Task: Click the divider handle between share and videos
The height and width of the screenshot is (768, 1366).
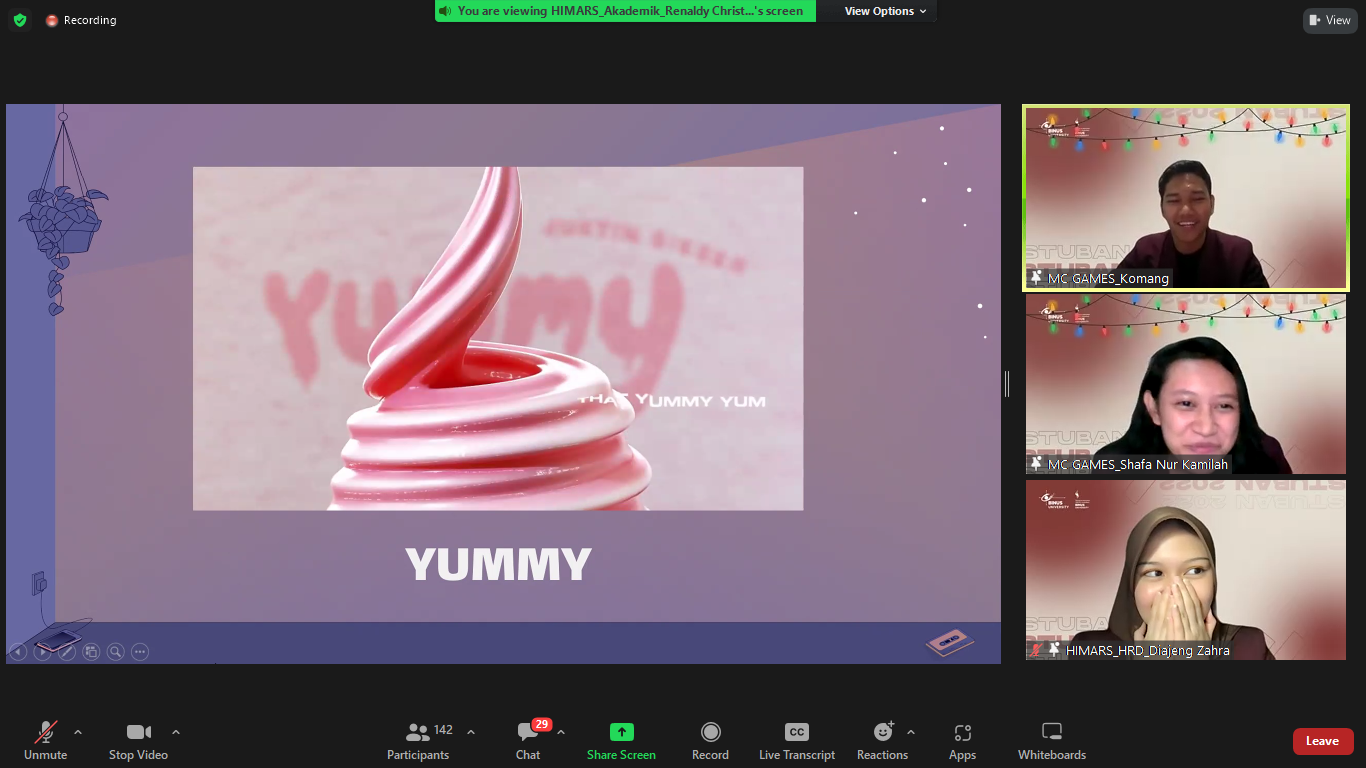Action: (x=1007, y=384)
